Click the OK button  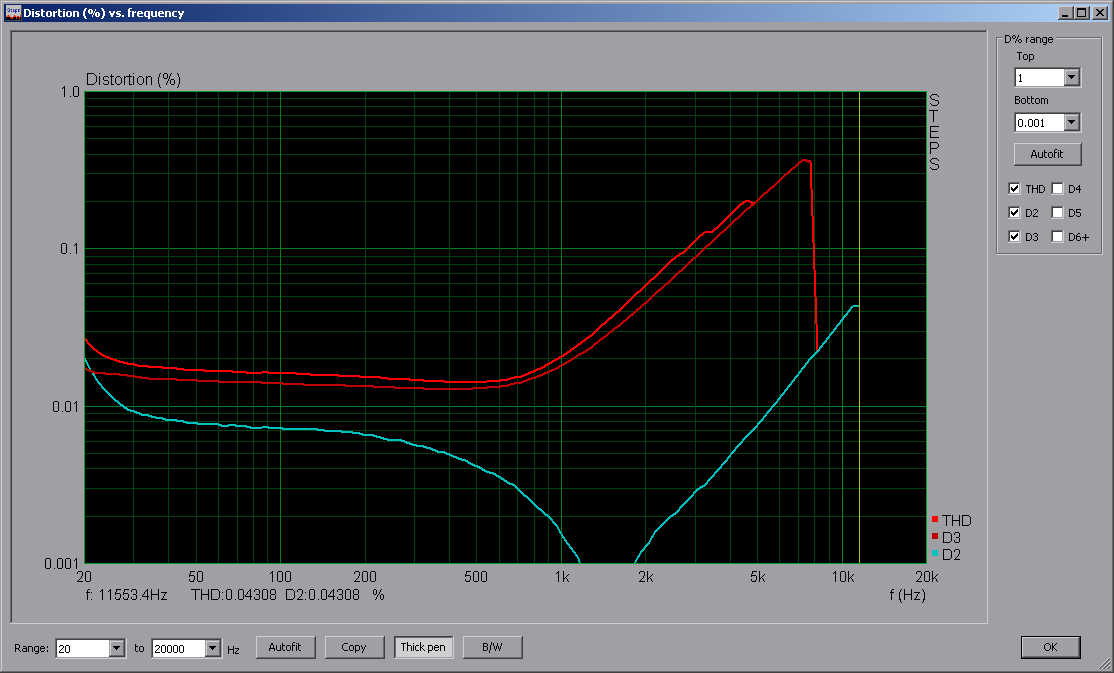(x=1050, y=647)
